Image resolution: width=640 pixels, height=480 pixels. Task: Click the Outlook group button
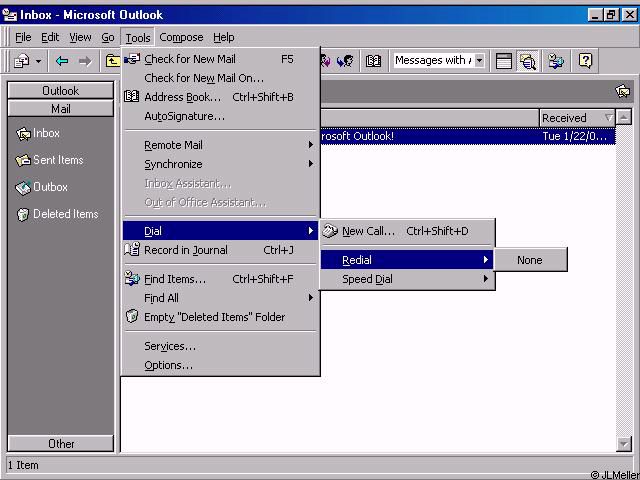click(60, 91)
